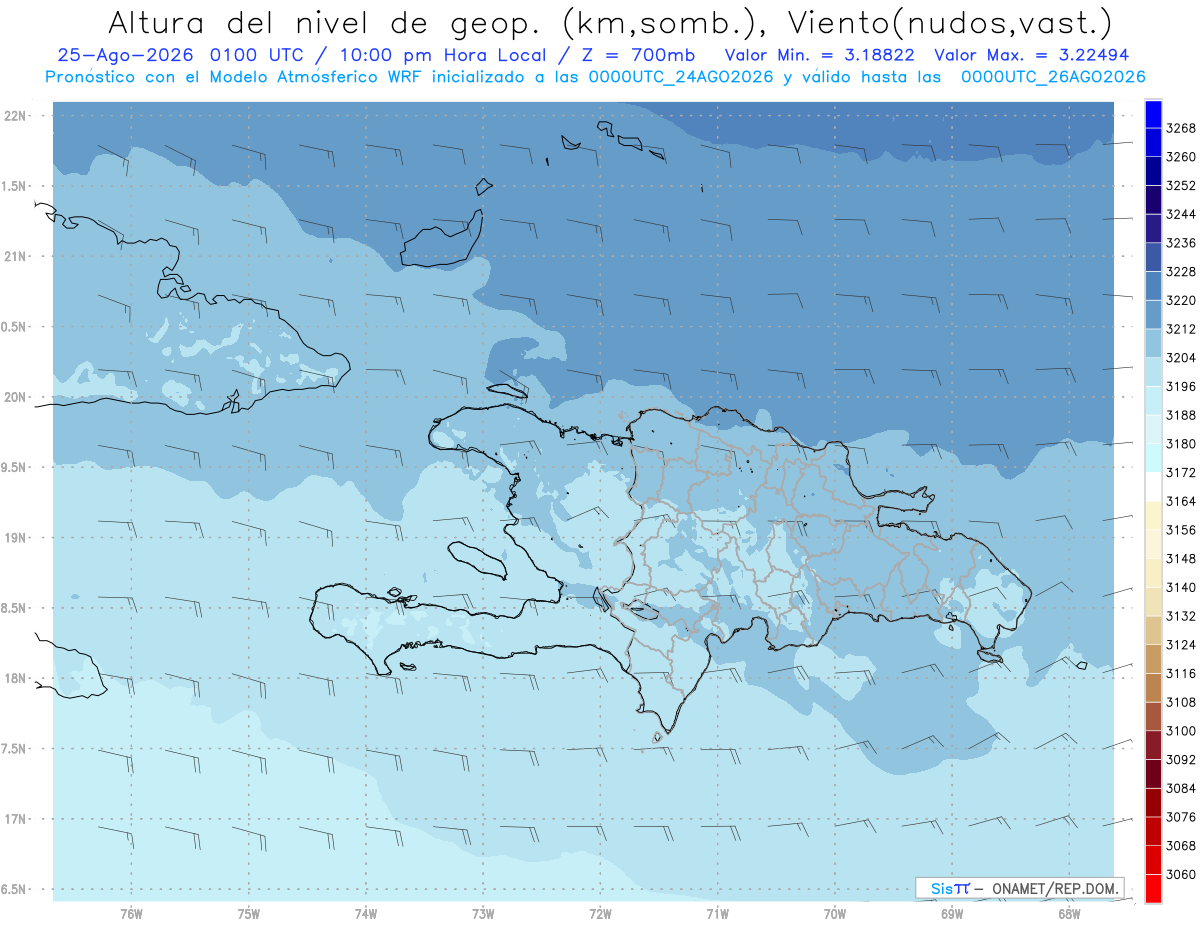Click the latitude label '8.5N'
This screenshot has height=927, width=1200.
point(15,608)
